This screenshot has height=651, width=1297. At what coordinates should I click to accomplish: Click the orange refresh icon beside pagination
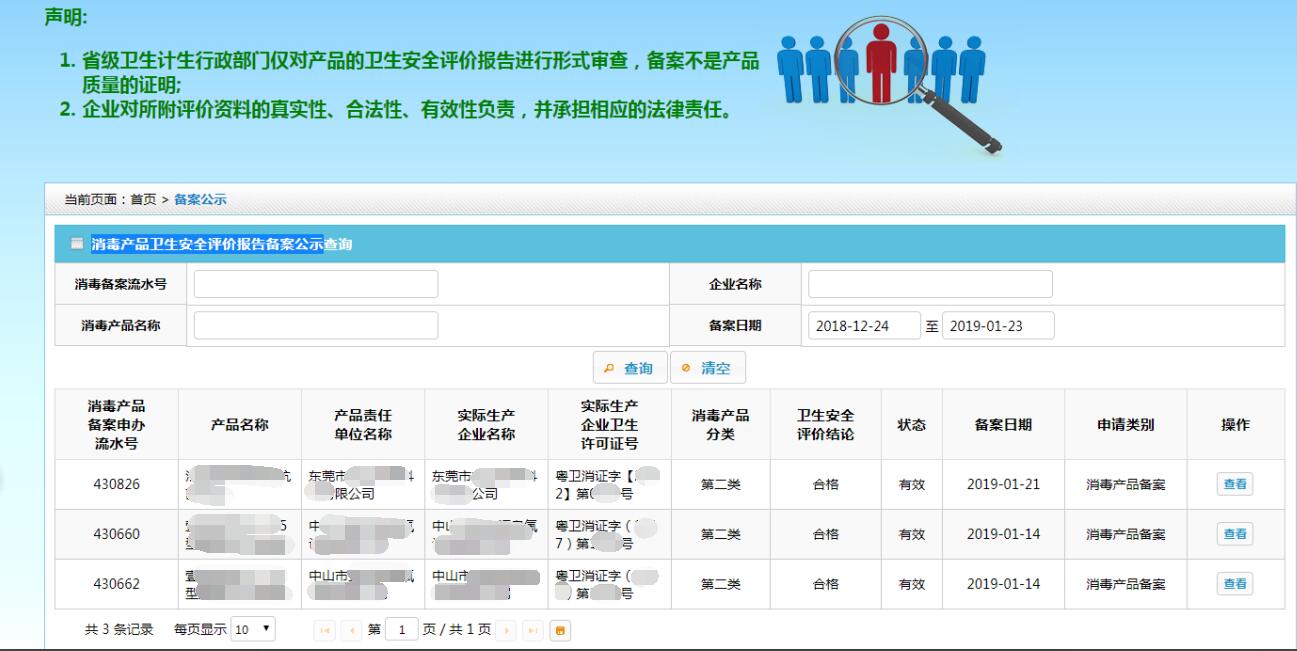560,630
